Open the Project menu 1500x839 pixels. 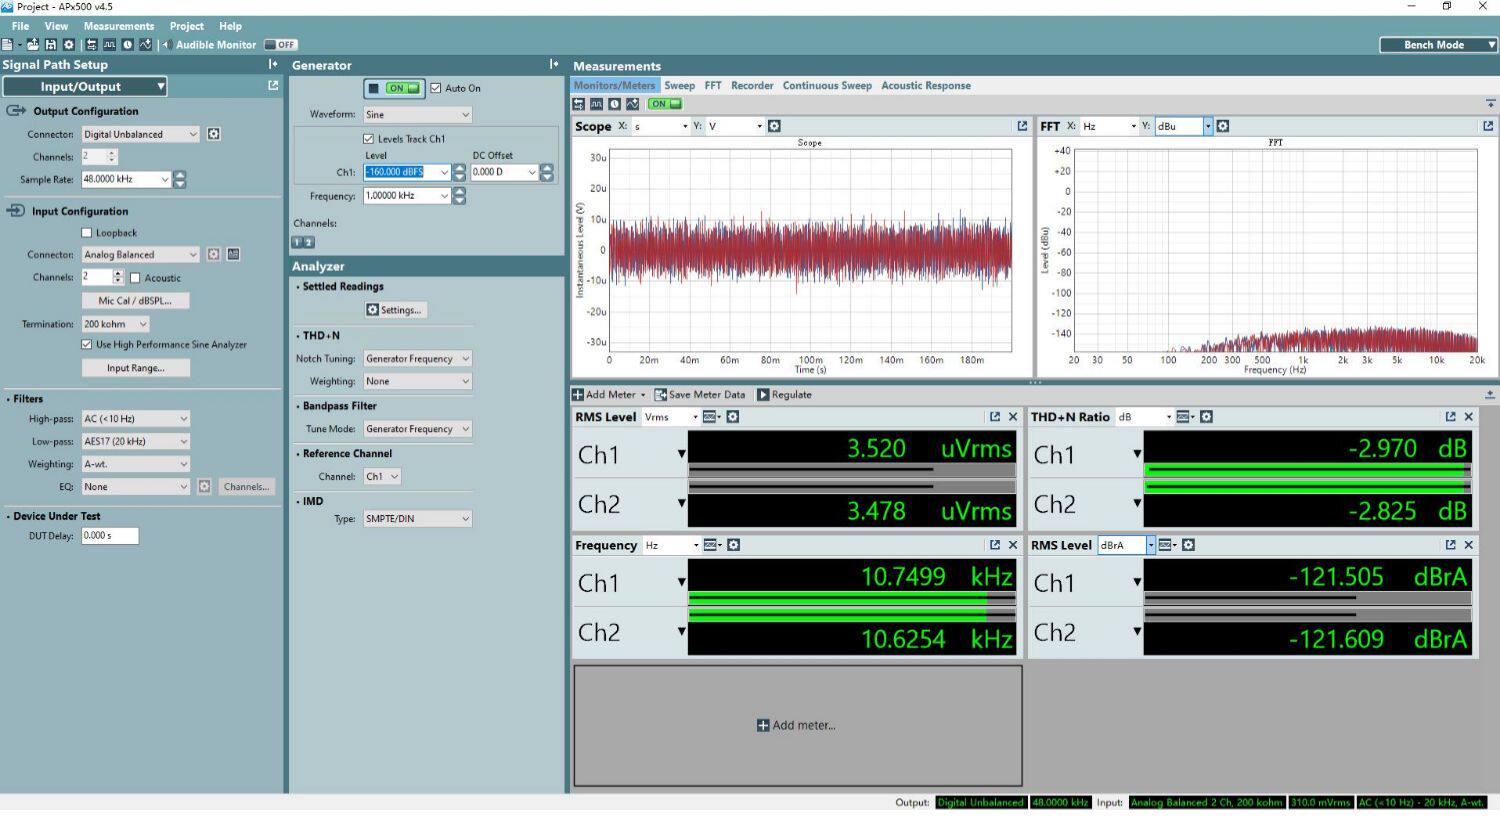(x=187, y=26)
